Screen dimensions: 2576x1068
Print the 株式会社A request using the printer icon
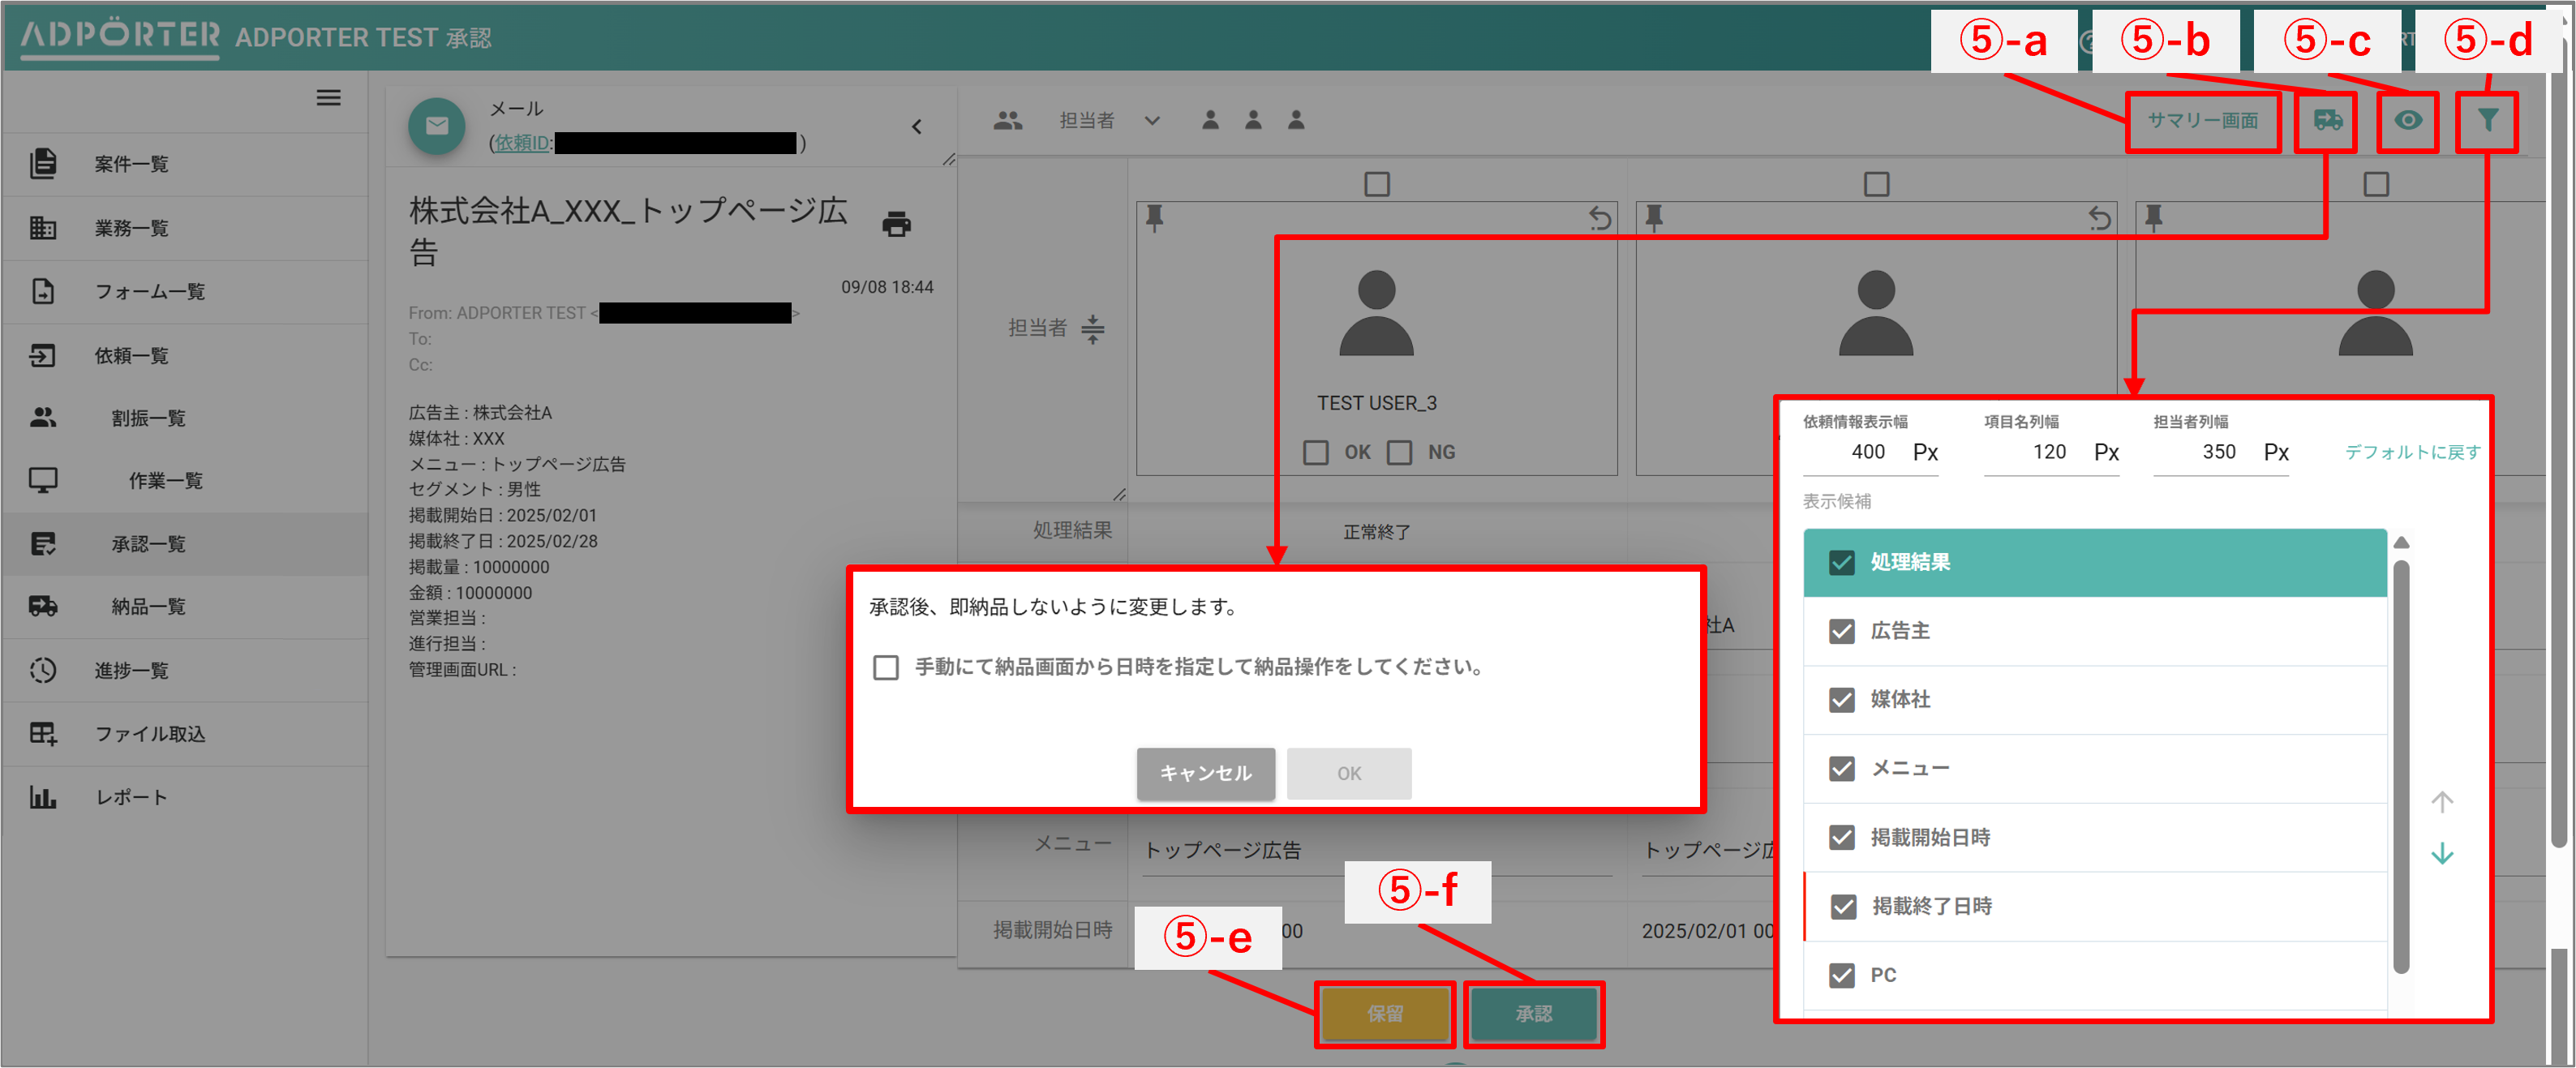point(897,224)
